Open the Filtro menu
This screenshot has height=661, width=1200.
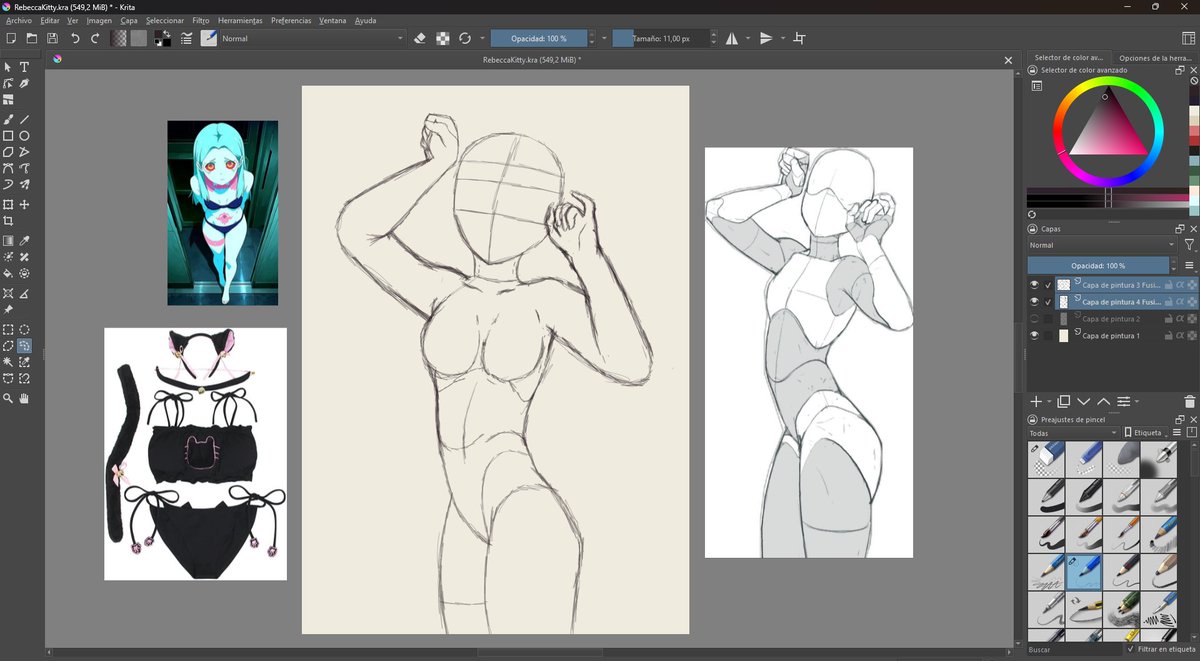click(x=201, y=20)
